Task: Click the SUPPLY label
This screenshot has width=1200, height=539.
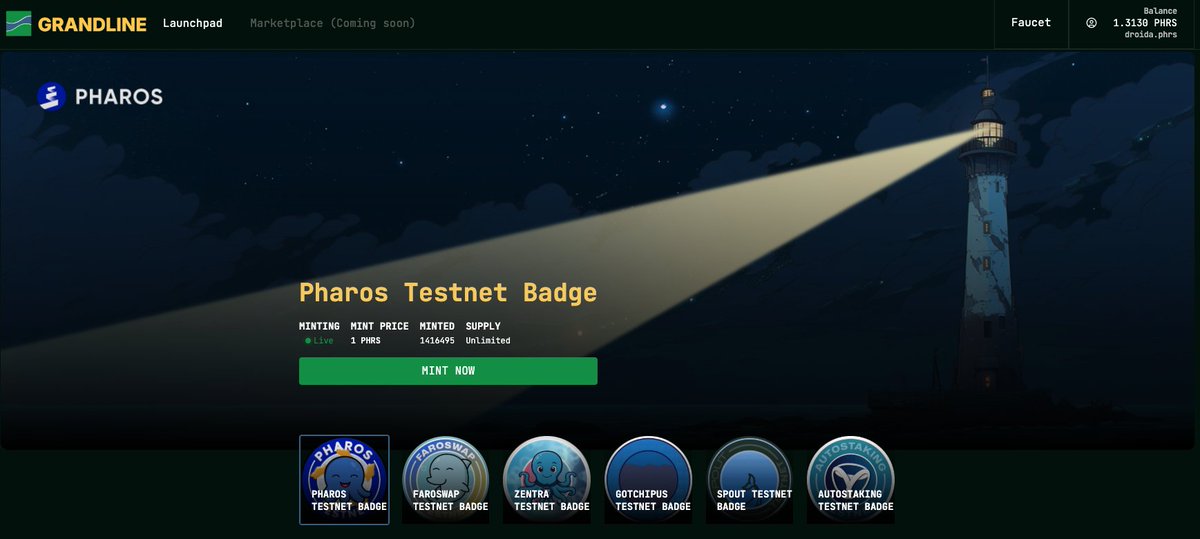Action: pyautogui.click(x=483, y=326)
